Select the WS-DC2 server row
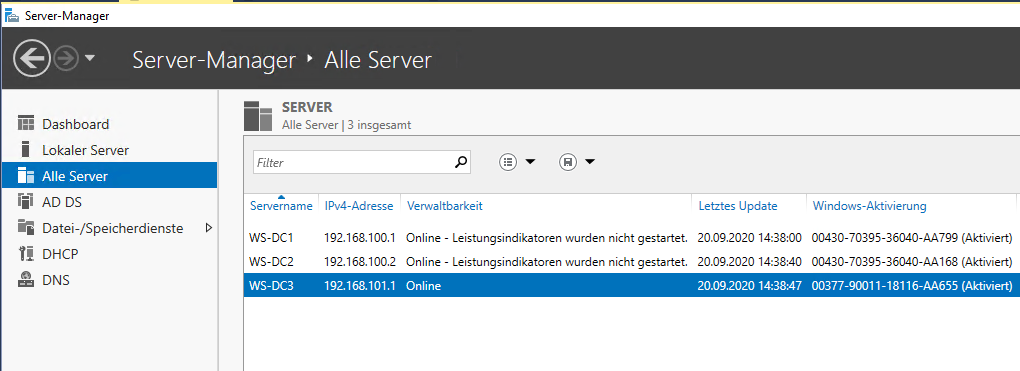This screenshot has height=371, width=1020. click(631, 262)
